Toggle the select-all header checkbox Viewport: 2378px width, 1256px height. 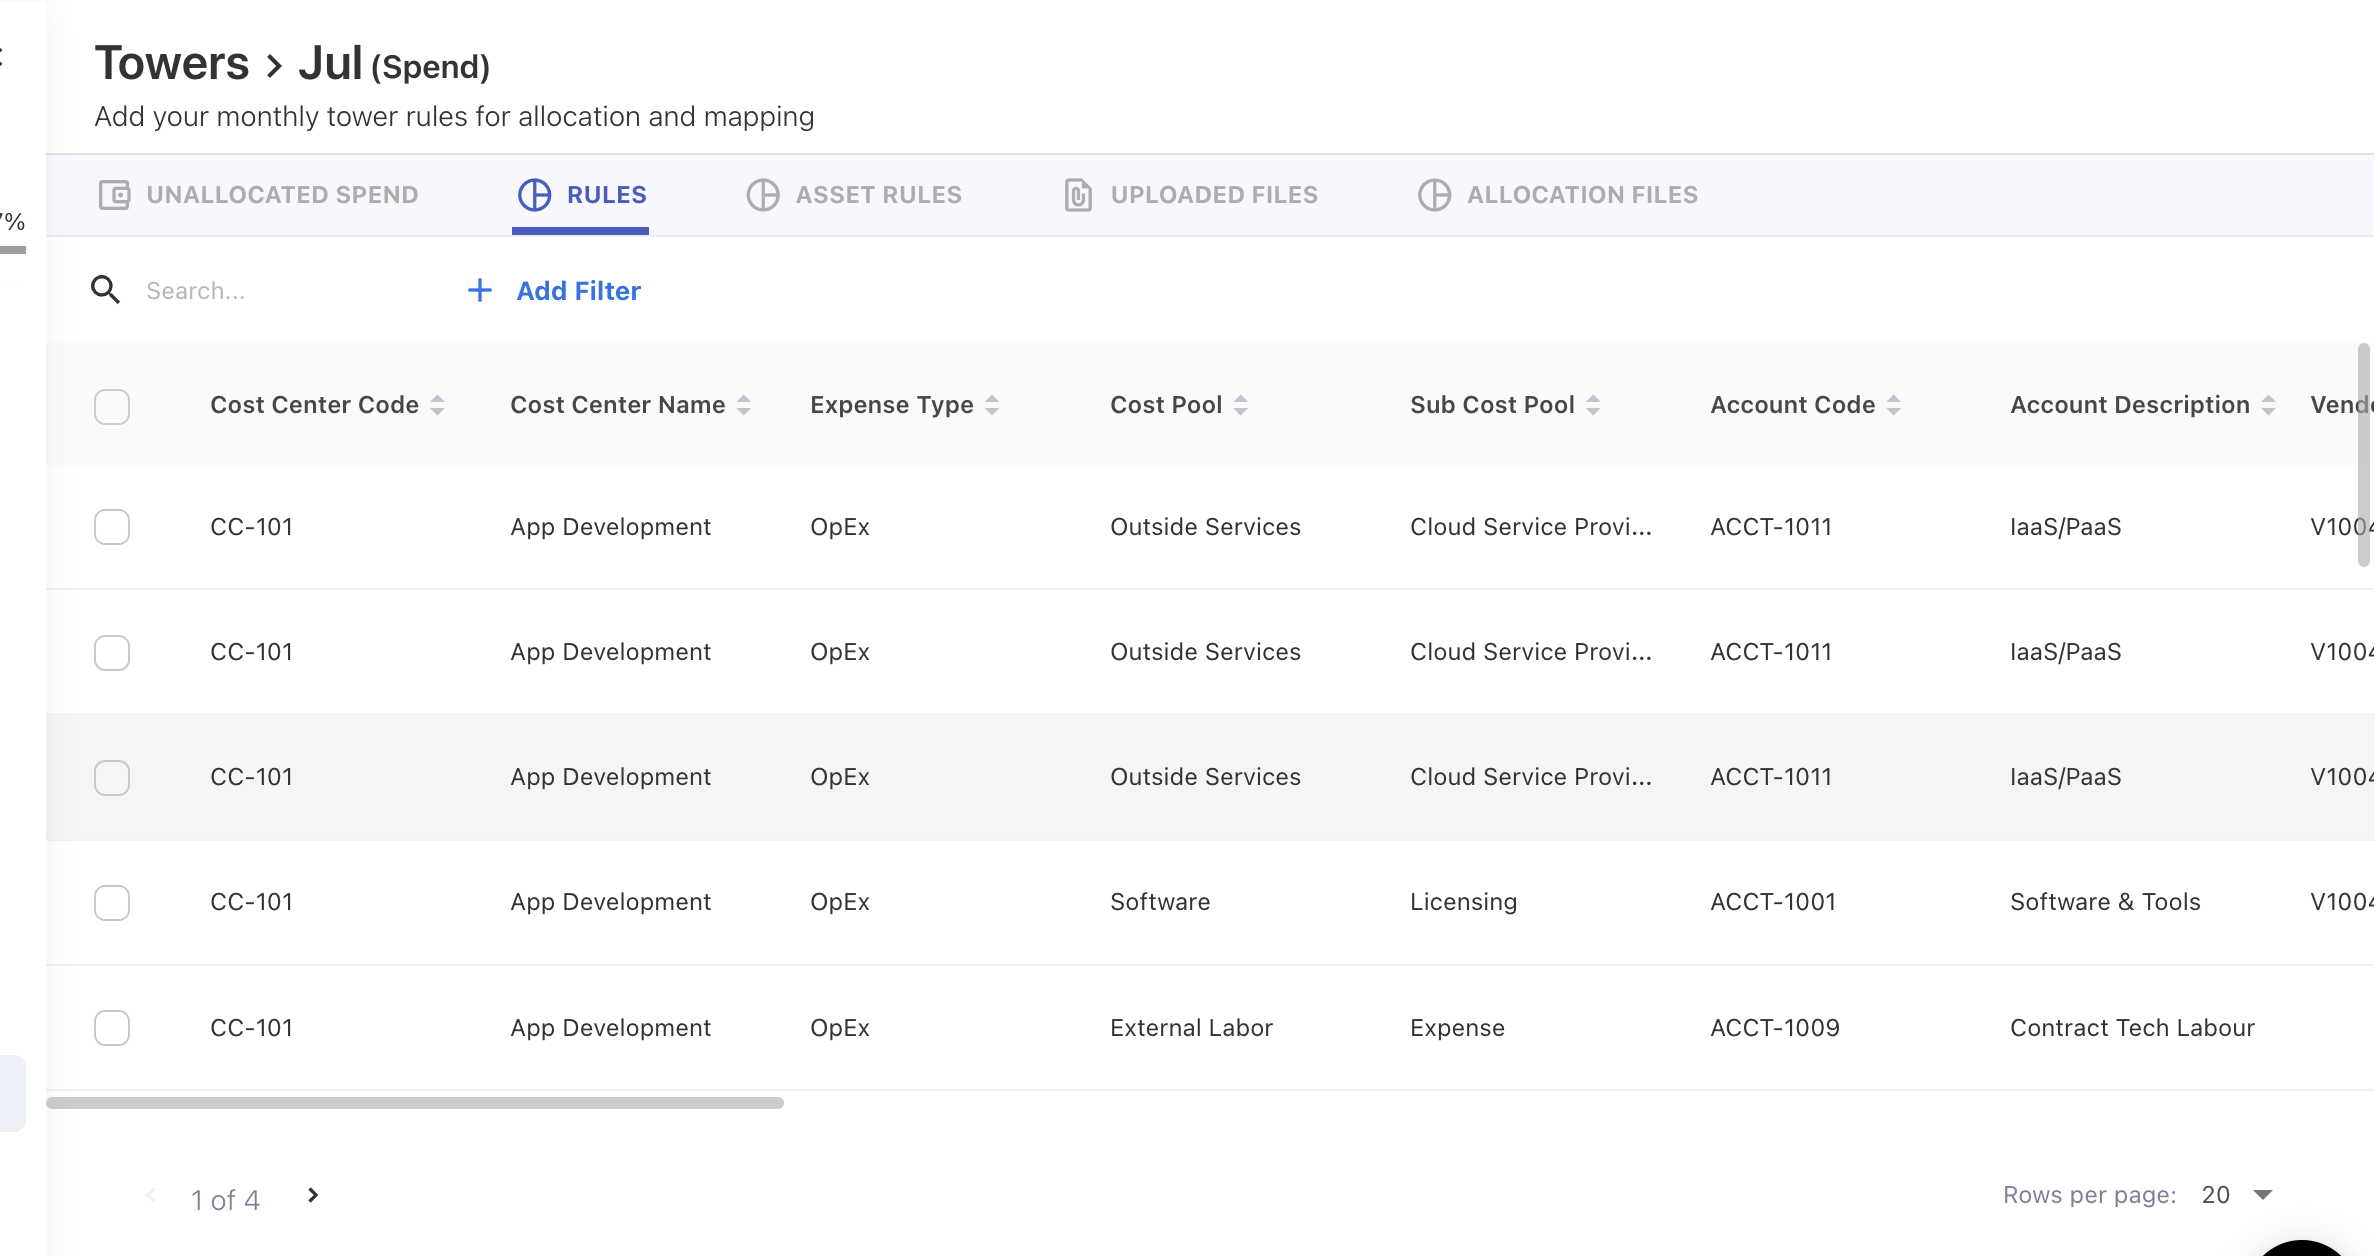pyautogui.click(x=112, y=406)
